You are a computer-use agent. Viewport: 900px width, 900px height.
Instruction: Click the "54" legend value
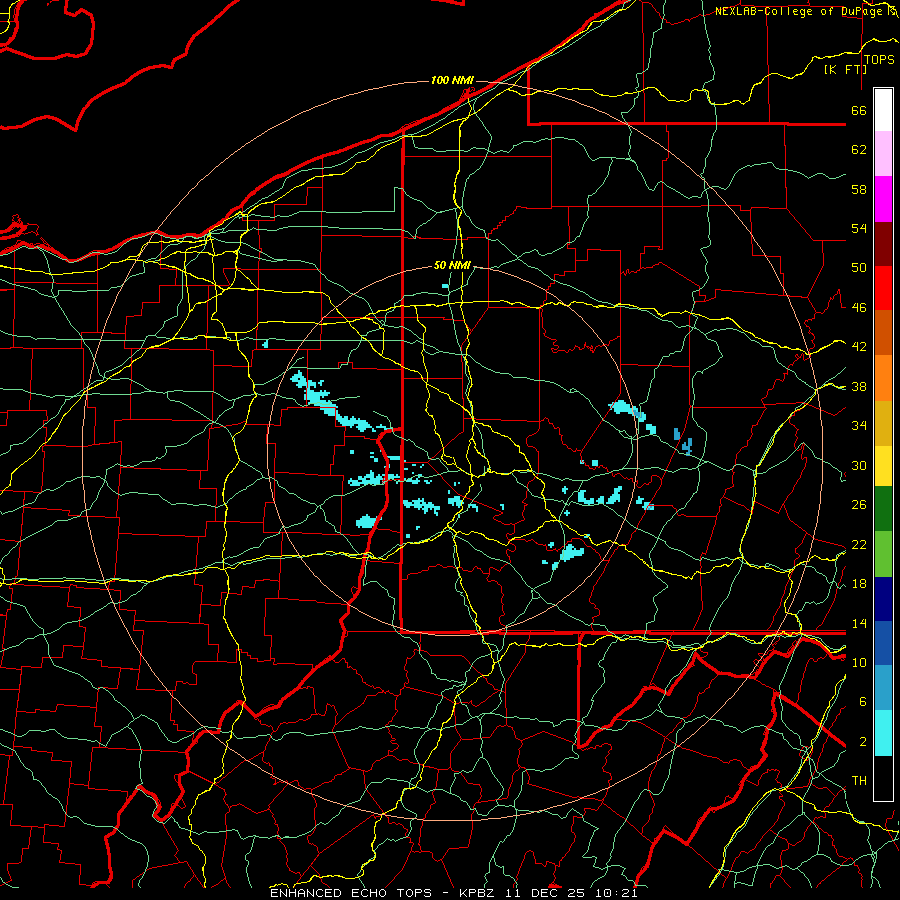click(x=859, y=228)
